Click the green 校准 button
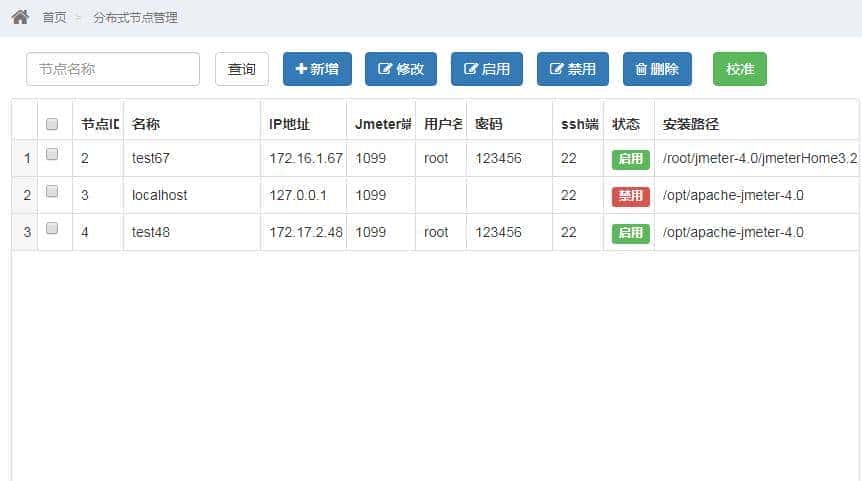The image size is (862, 481). click(740, 69)
